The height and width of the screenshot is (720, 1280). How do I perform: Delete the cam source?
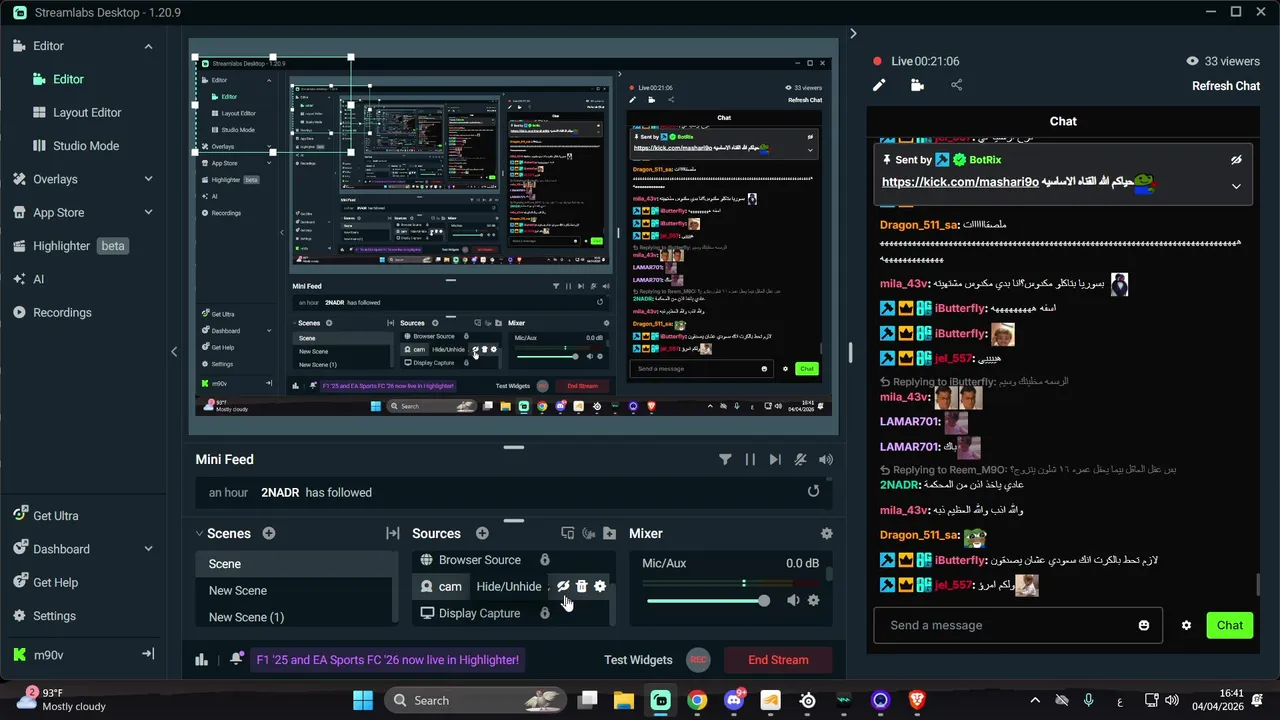(x=582, y=586)
